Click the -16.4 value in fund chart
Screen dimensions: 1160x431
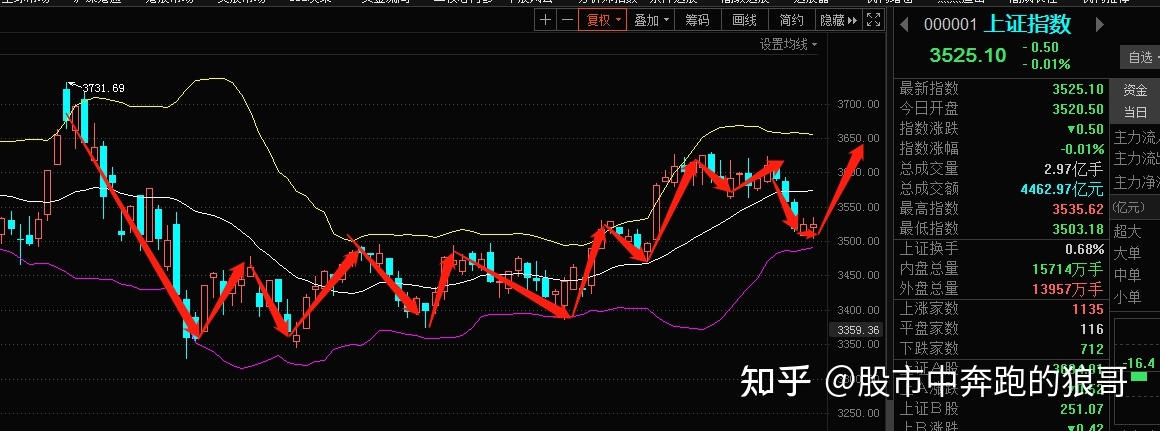(x=1137, y=362)
